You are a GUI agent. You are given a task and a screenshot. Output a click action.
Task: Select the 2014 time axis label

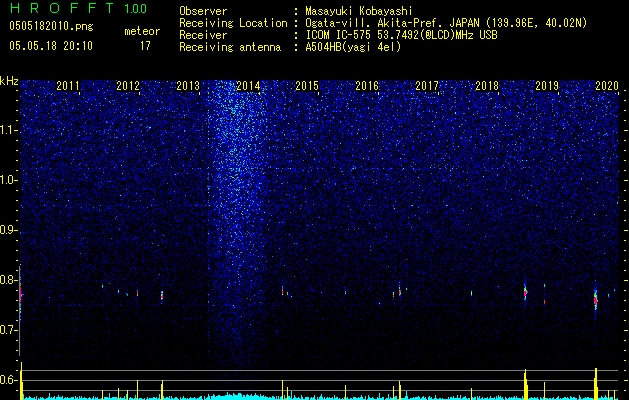(248, 85)
